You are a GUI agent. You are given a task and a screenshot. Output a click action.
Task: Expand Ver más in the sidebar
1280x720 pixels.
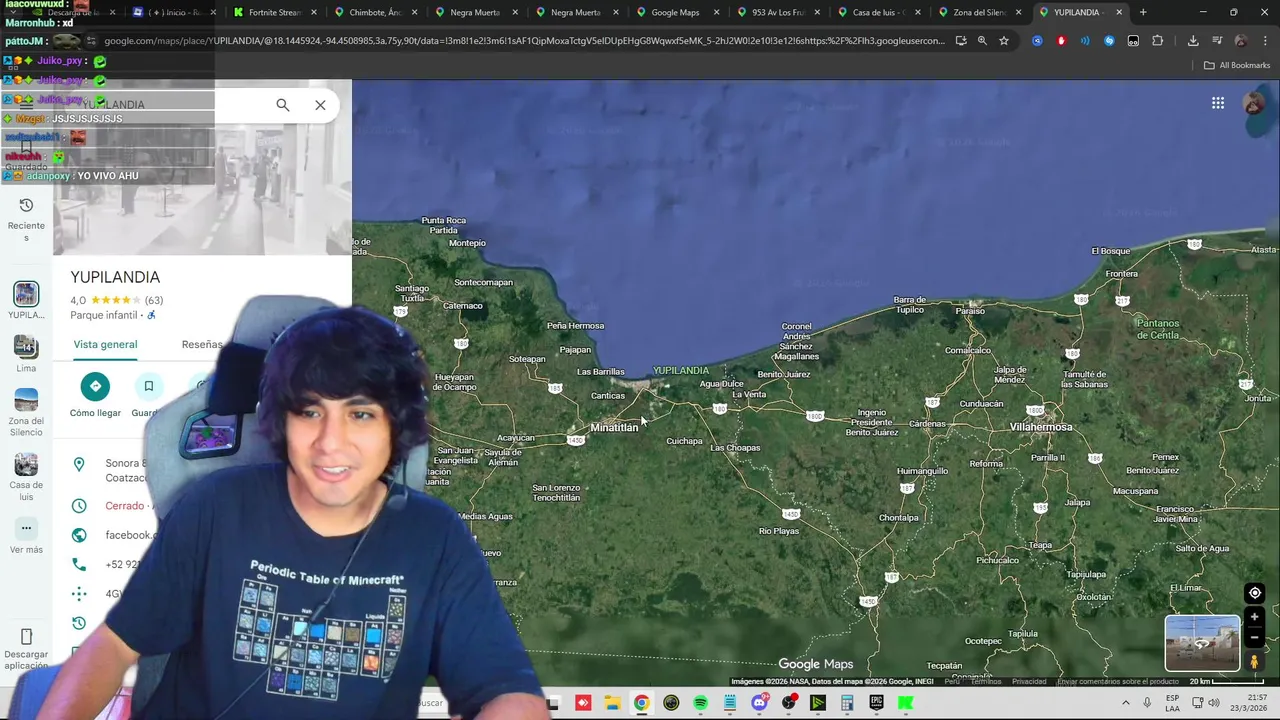[26, 537]
